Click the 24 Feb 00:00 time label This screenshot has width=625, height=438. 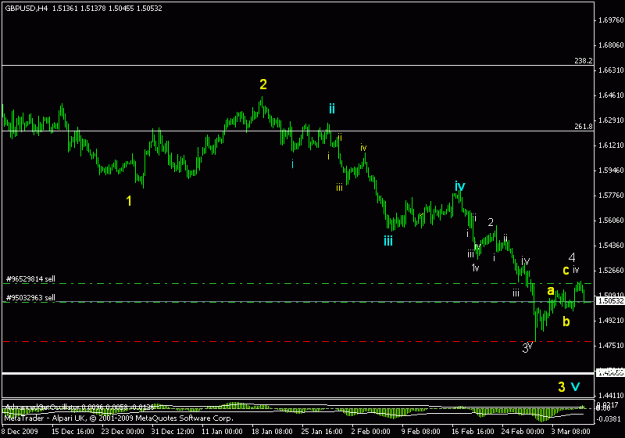[523, 432]
